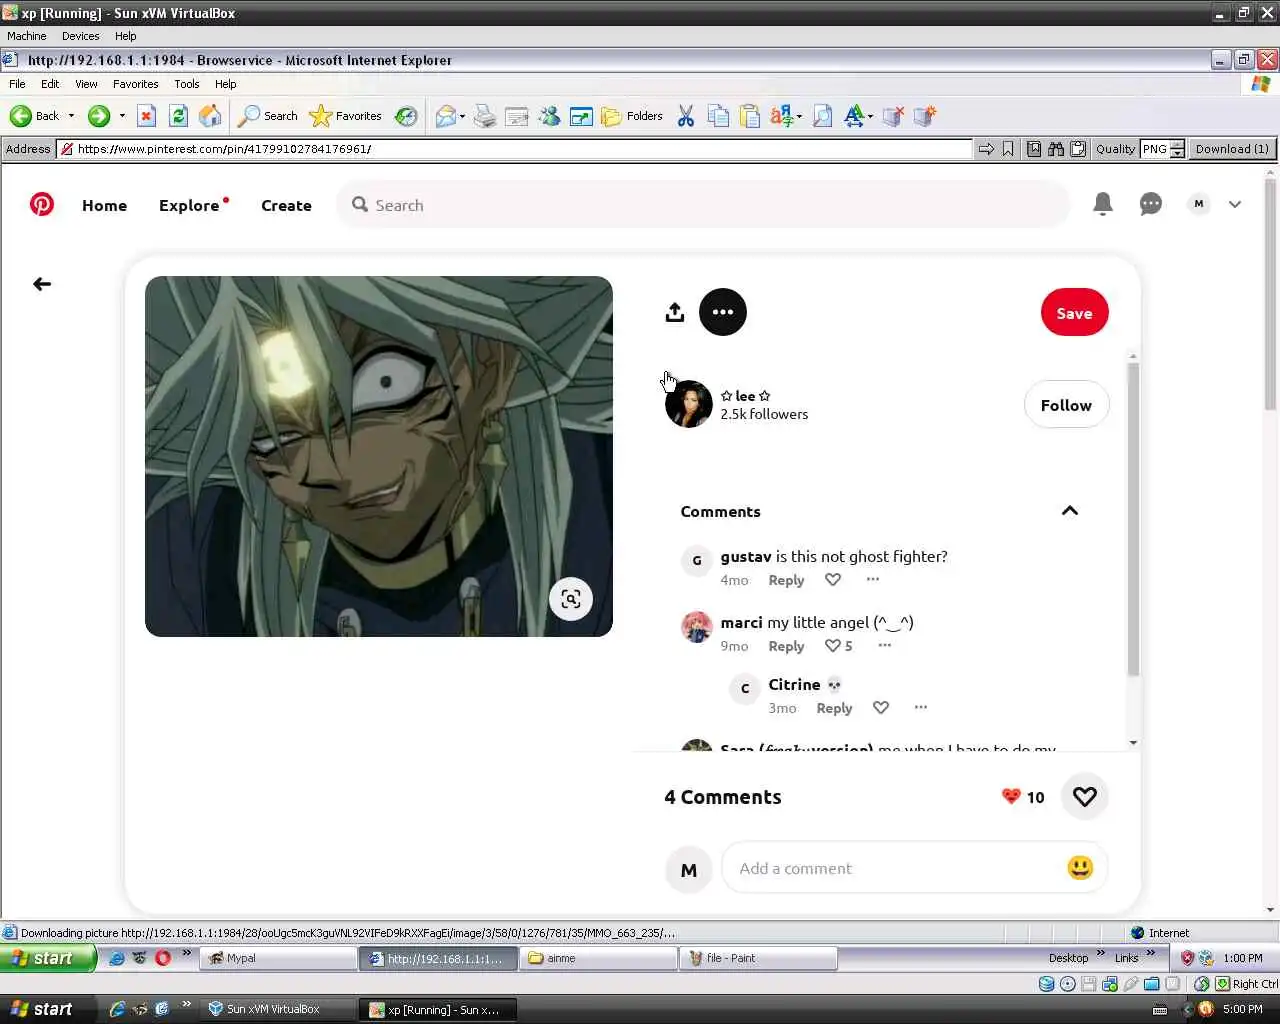Open the File menu in Internet Explorer
Image resolution: width=1280 pixels, height=1024 pixels.
(17, 84)
